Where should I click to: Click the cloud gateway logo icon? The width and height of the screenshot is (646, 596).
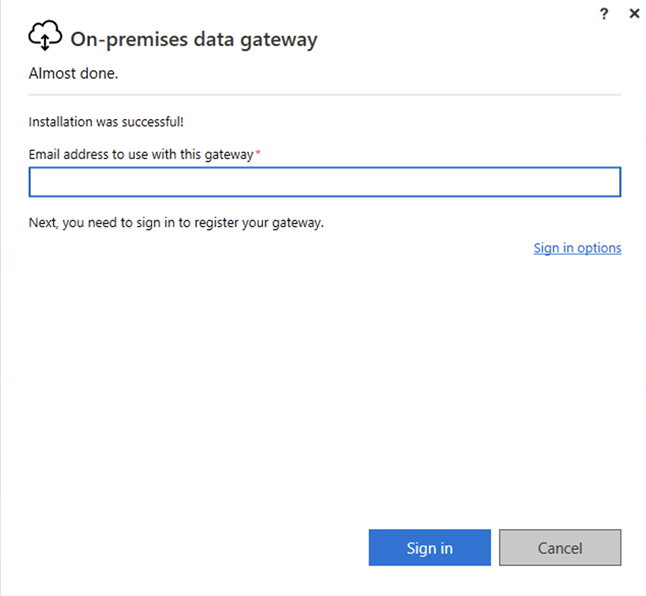pos(45,39)
